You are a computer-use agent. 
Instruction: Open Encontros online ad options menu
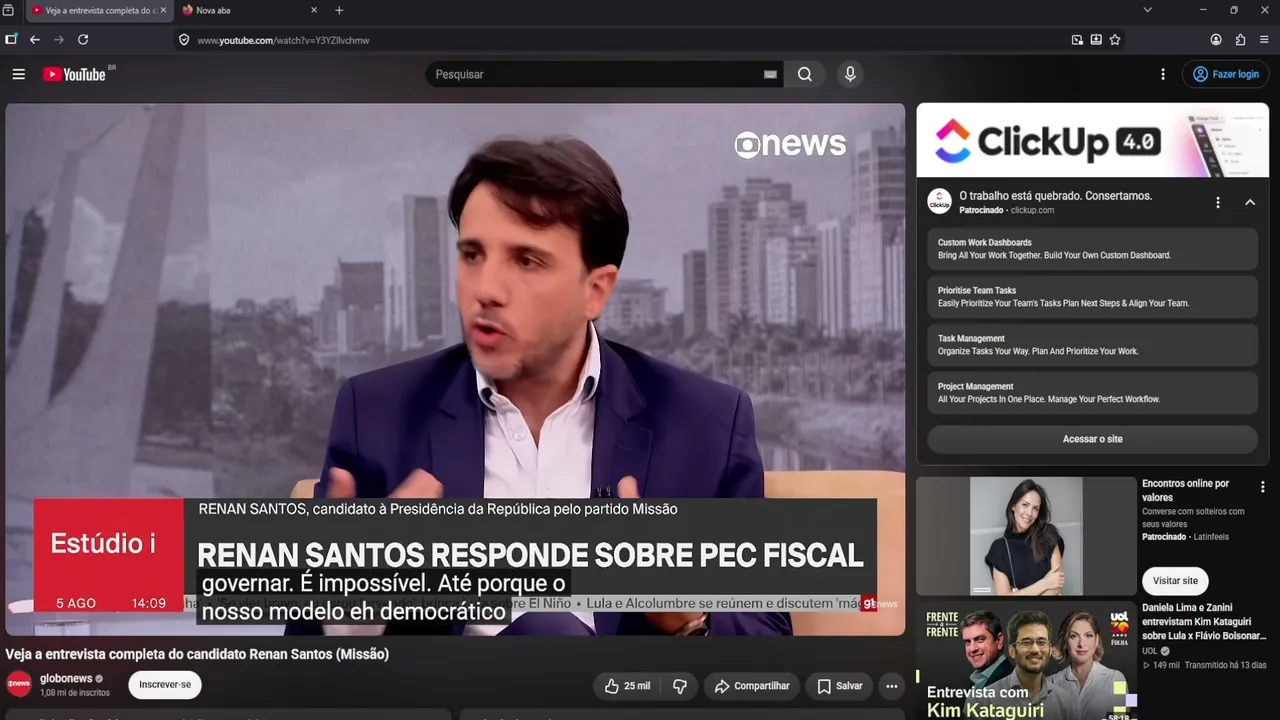click(1262, 486)
